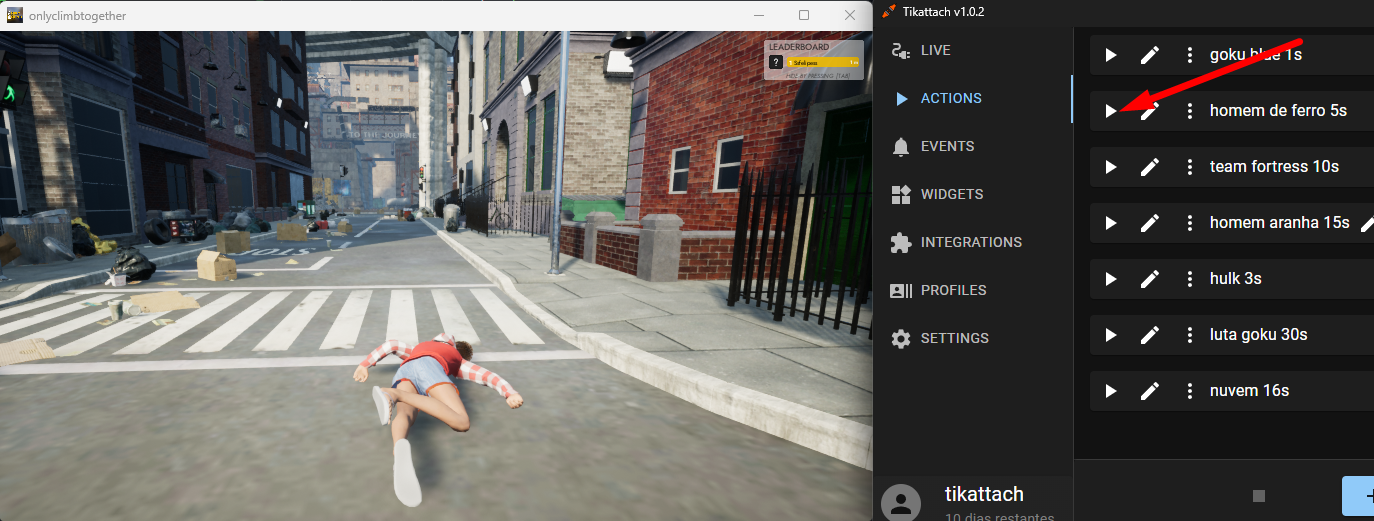Screen dimensions: 1374x521
Task: Select ACTIONS in the Tikattach sidebar
Action: pos(972,98)
